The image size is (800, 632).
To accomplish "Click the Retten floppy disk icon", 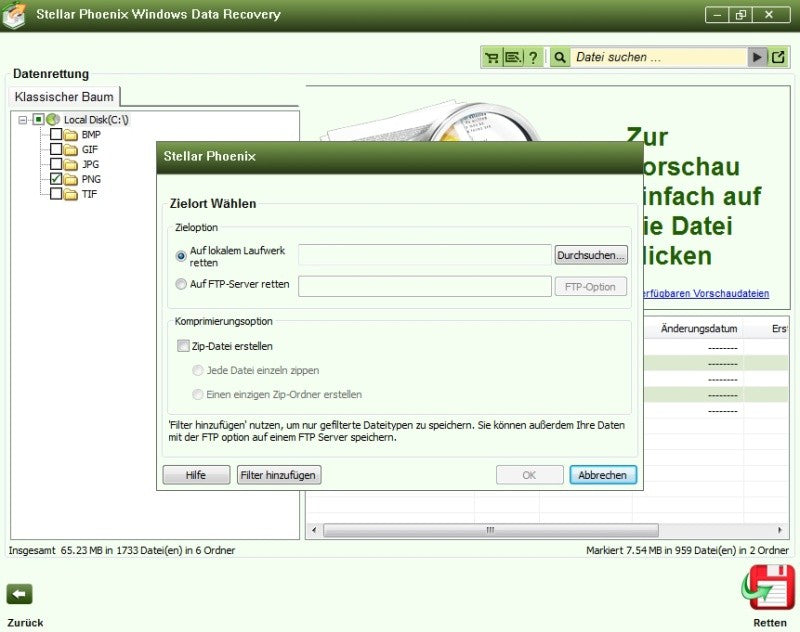I will tap(768, 587).
